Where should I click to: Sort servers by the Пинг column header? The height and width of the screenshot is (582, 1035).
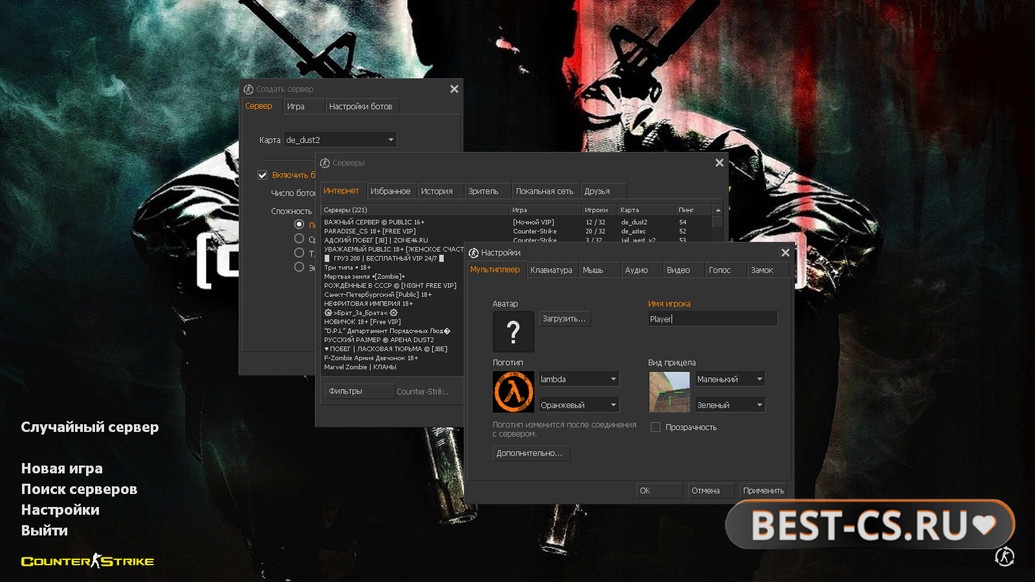(694, 210)
